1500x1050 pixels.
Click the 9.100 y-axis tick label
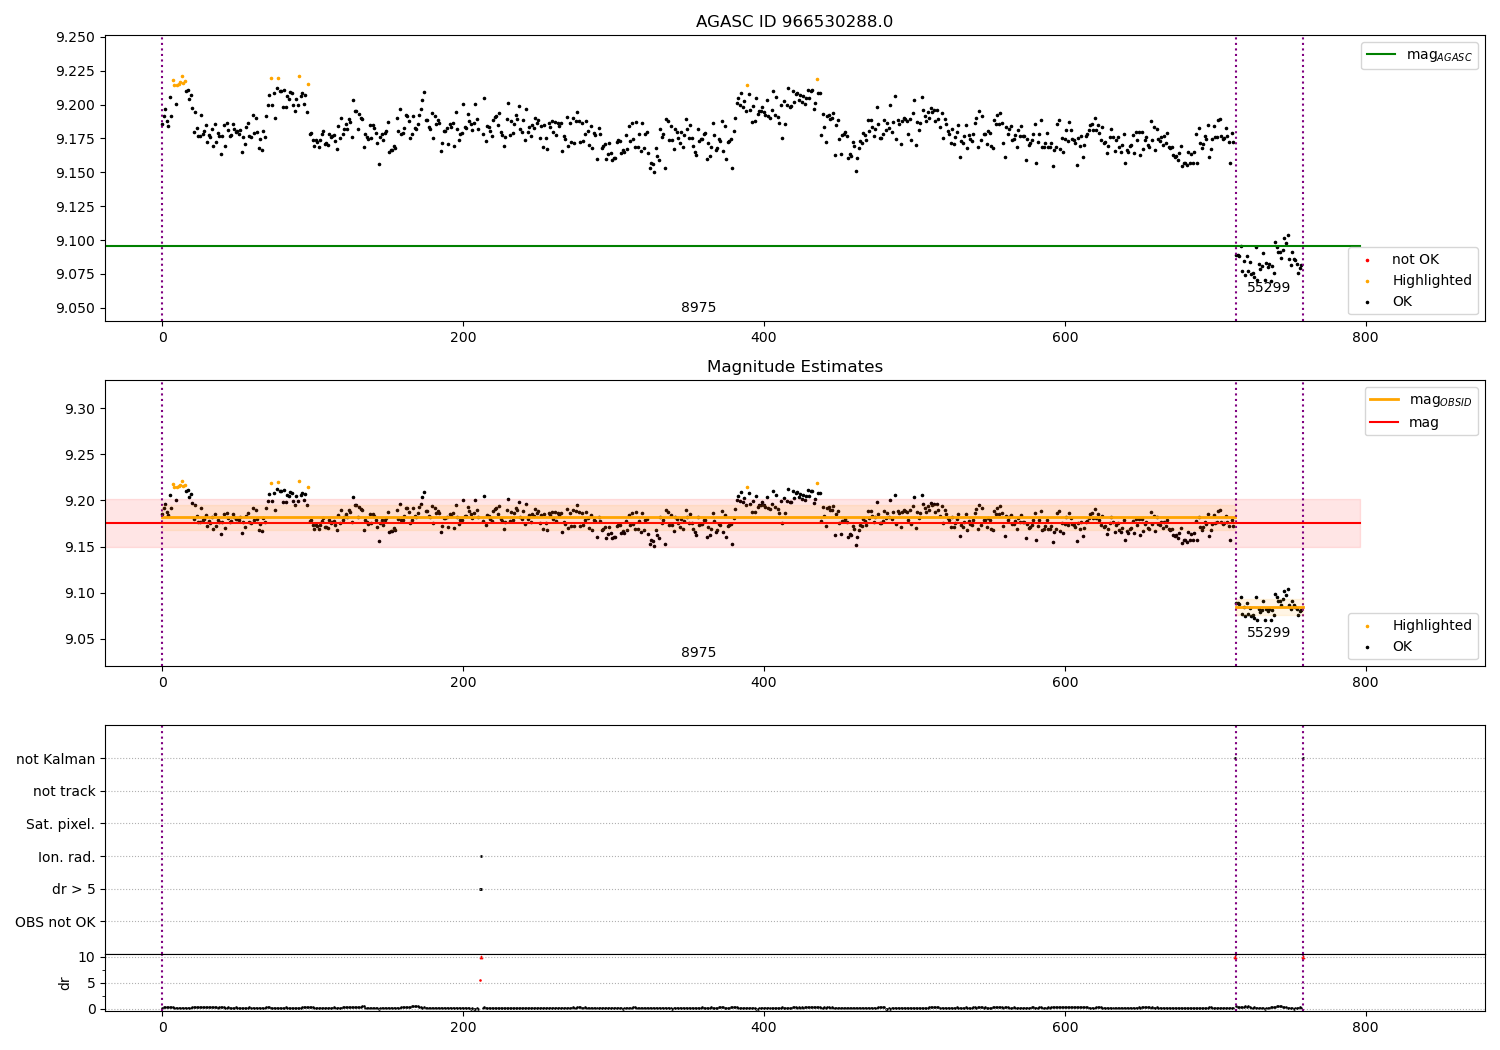[x=75, y=241]
